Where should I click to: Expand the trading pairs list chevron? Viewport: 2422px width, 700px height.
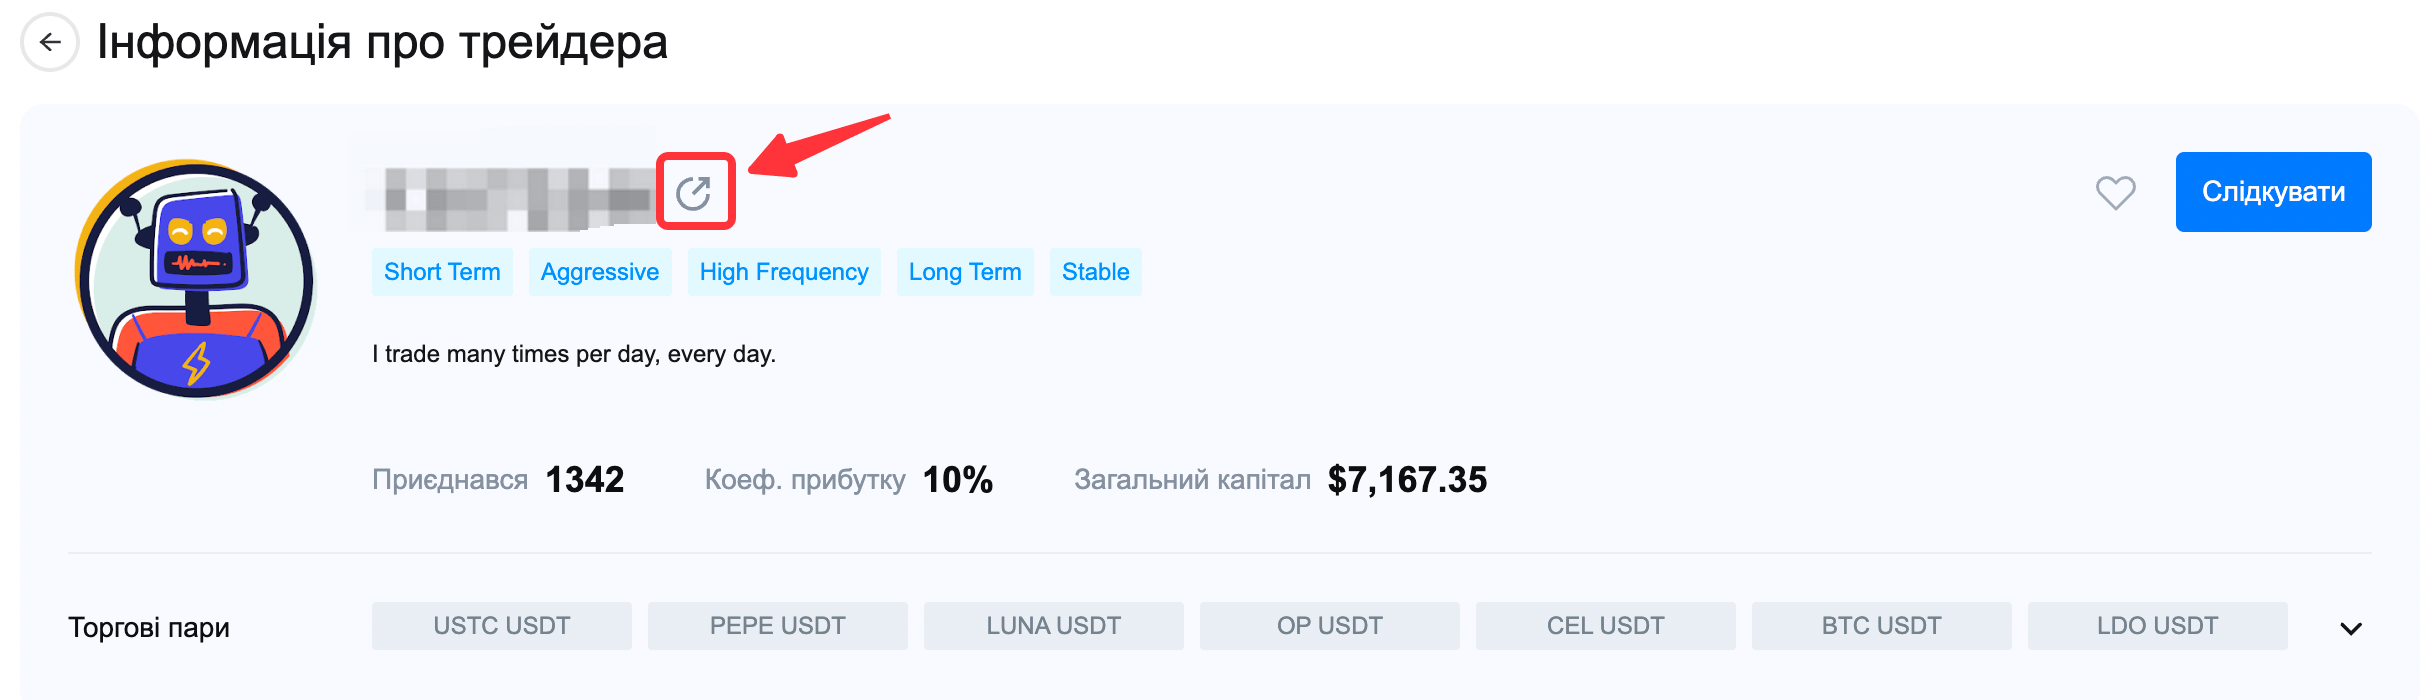[2351, 628]
